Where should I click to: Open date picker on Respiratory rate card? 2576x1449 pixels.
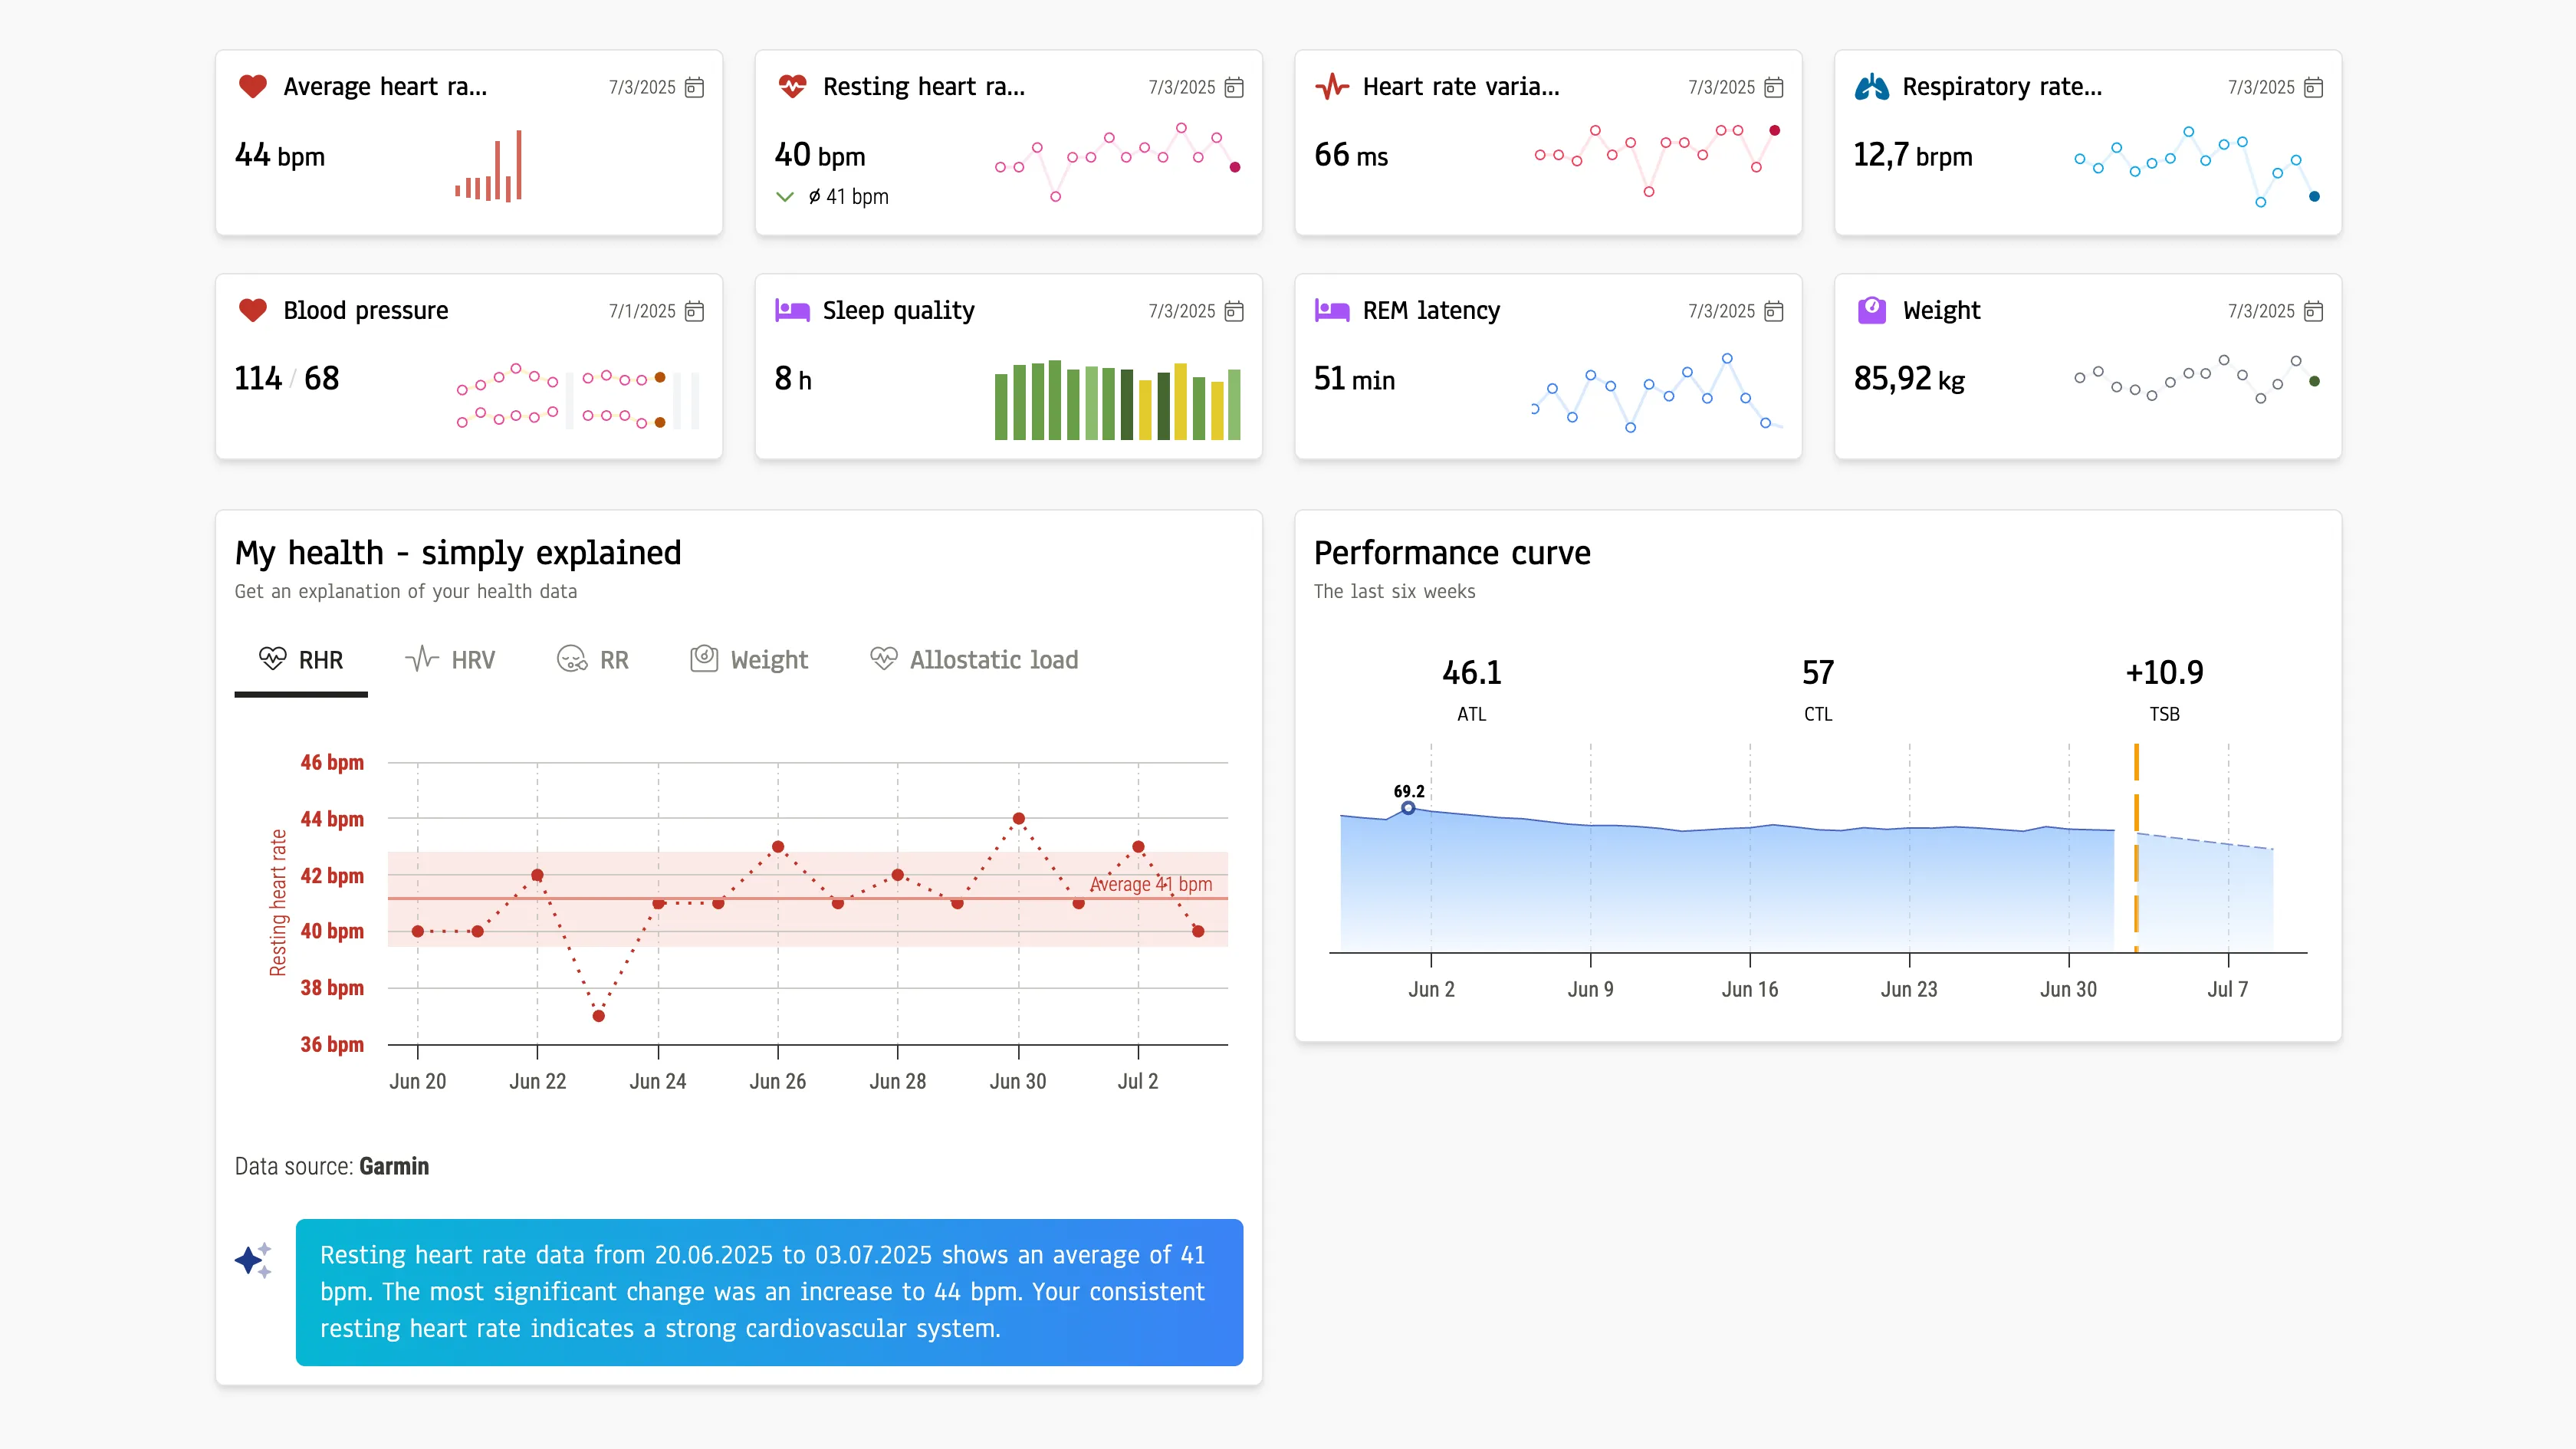(x=2313, y=88)
